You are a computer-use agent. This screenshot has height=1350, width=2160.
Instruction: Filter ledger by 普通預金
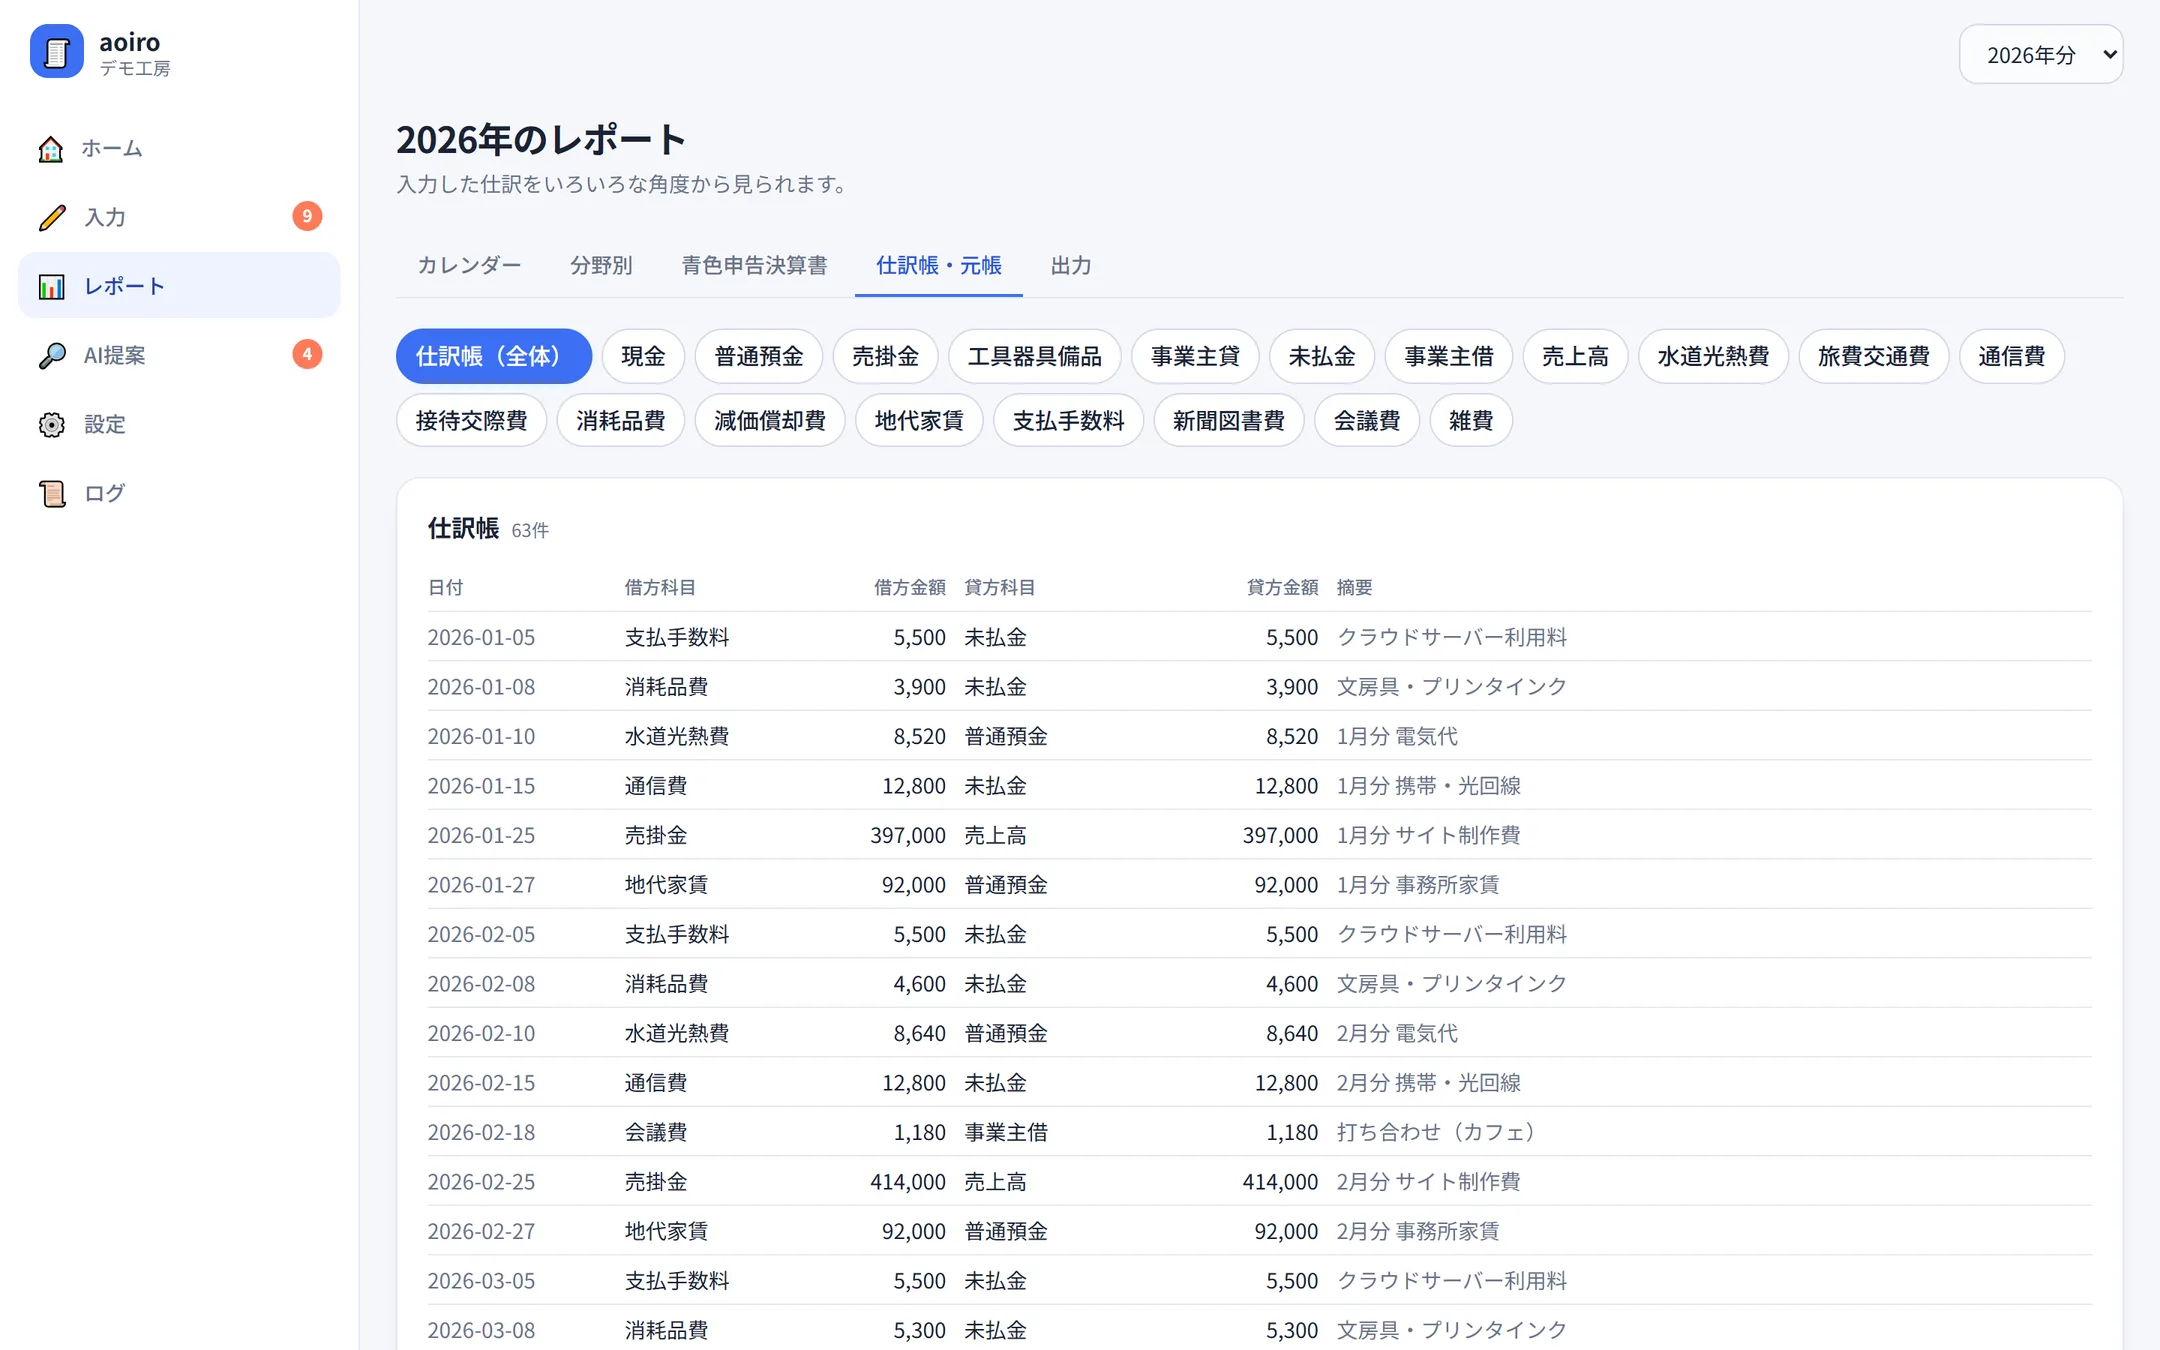(759, 356)
